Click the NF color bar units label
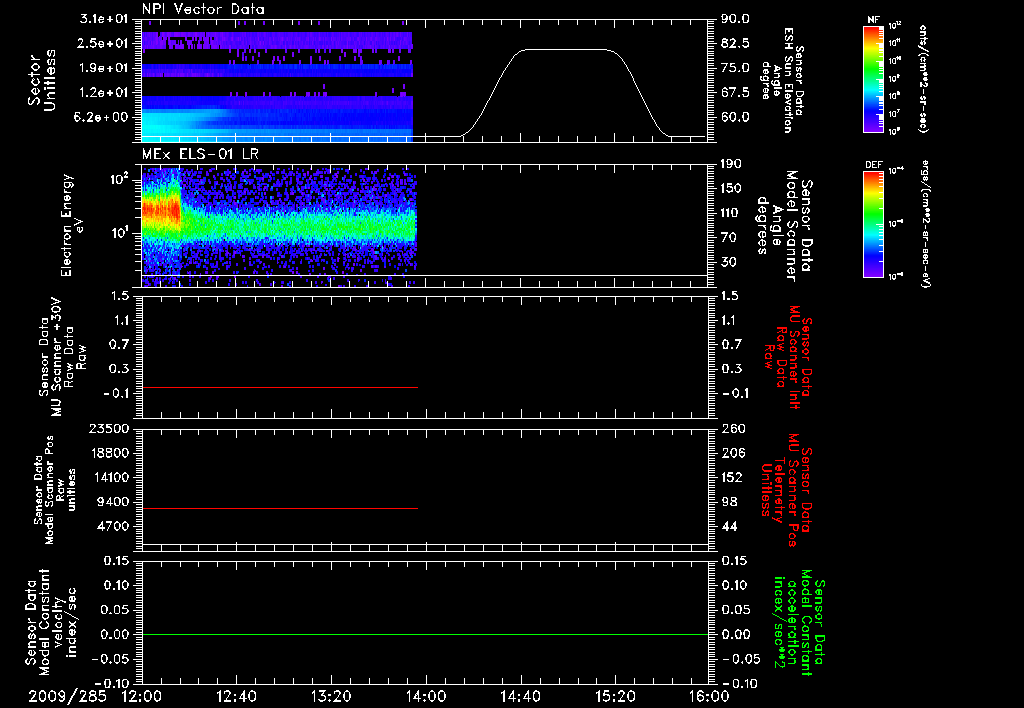 pos(923,79)
